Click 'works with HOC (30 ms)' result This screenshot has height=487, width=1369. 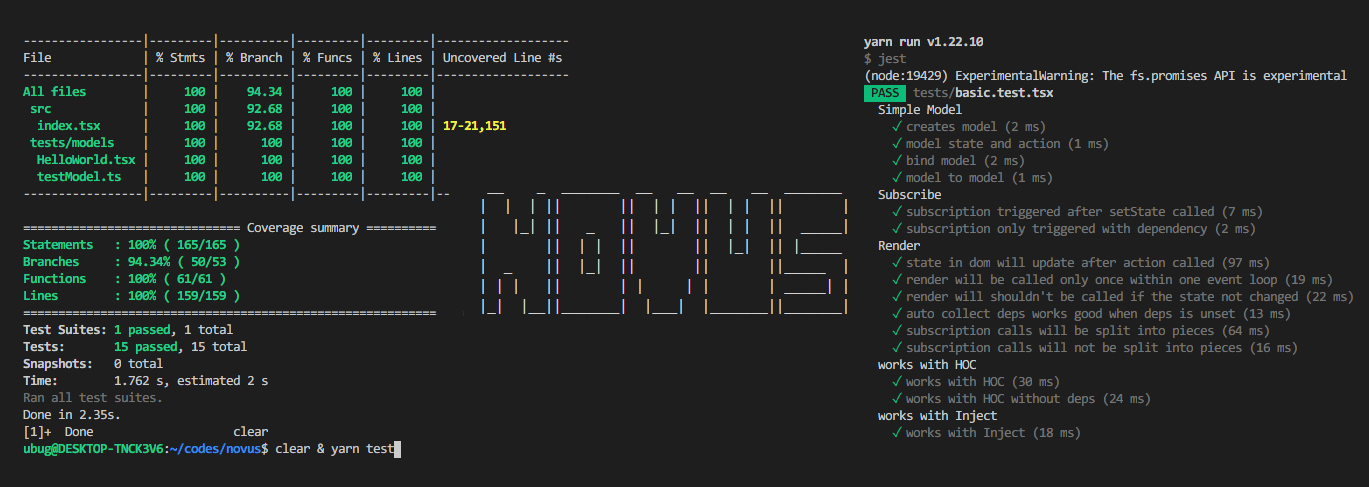[975, 382]
